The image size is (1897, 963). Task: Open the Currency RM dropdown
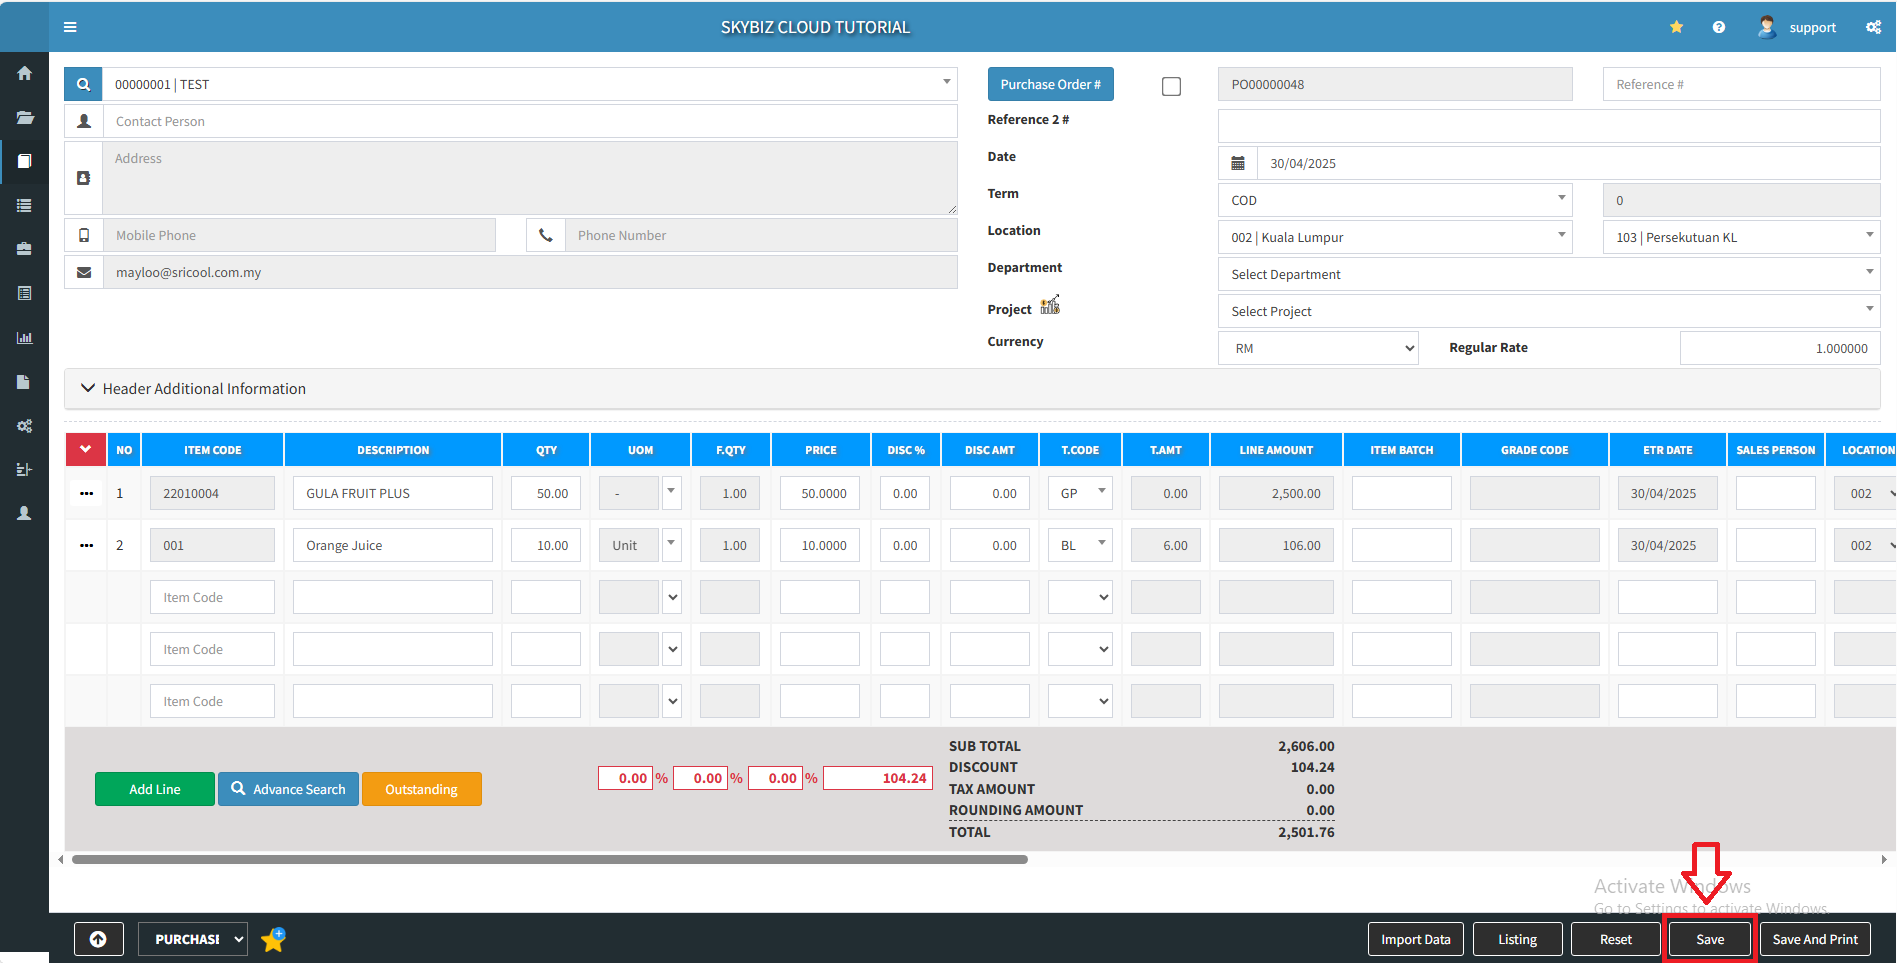click(1317, 348)
